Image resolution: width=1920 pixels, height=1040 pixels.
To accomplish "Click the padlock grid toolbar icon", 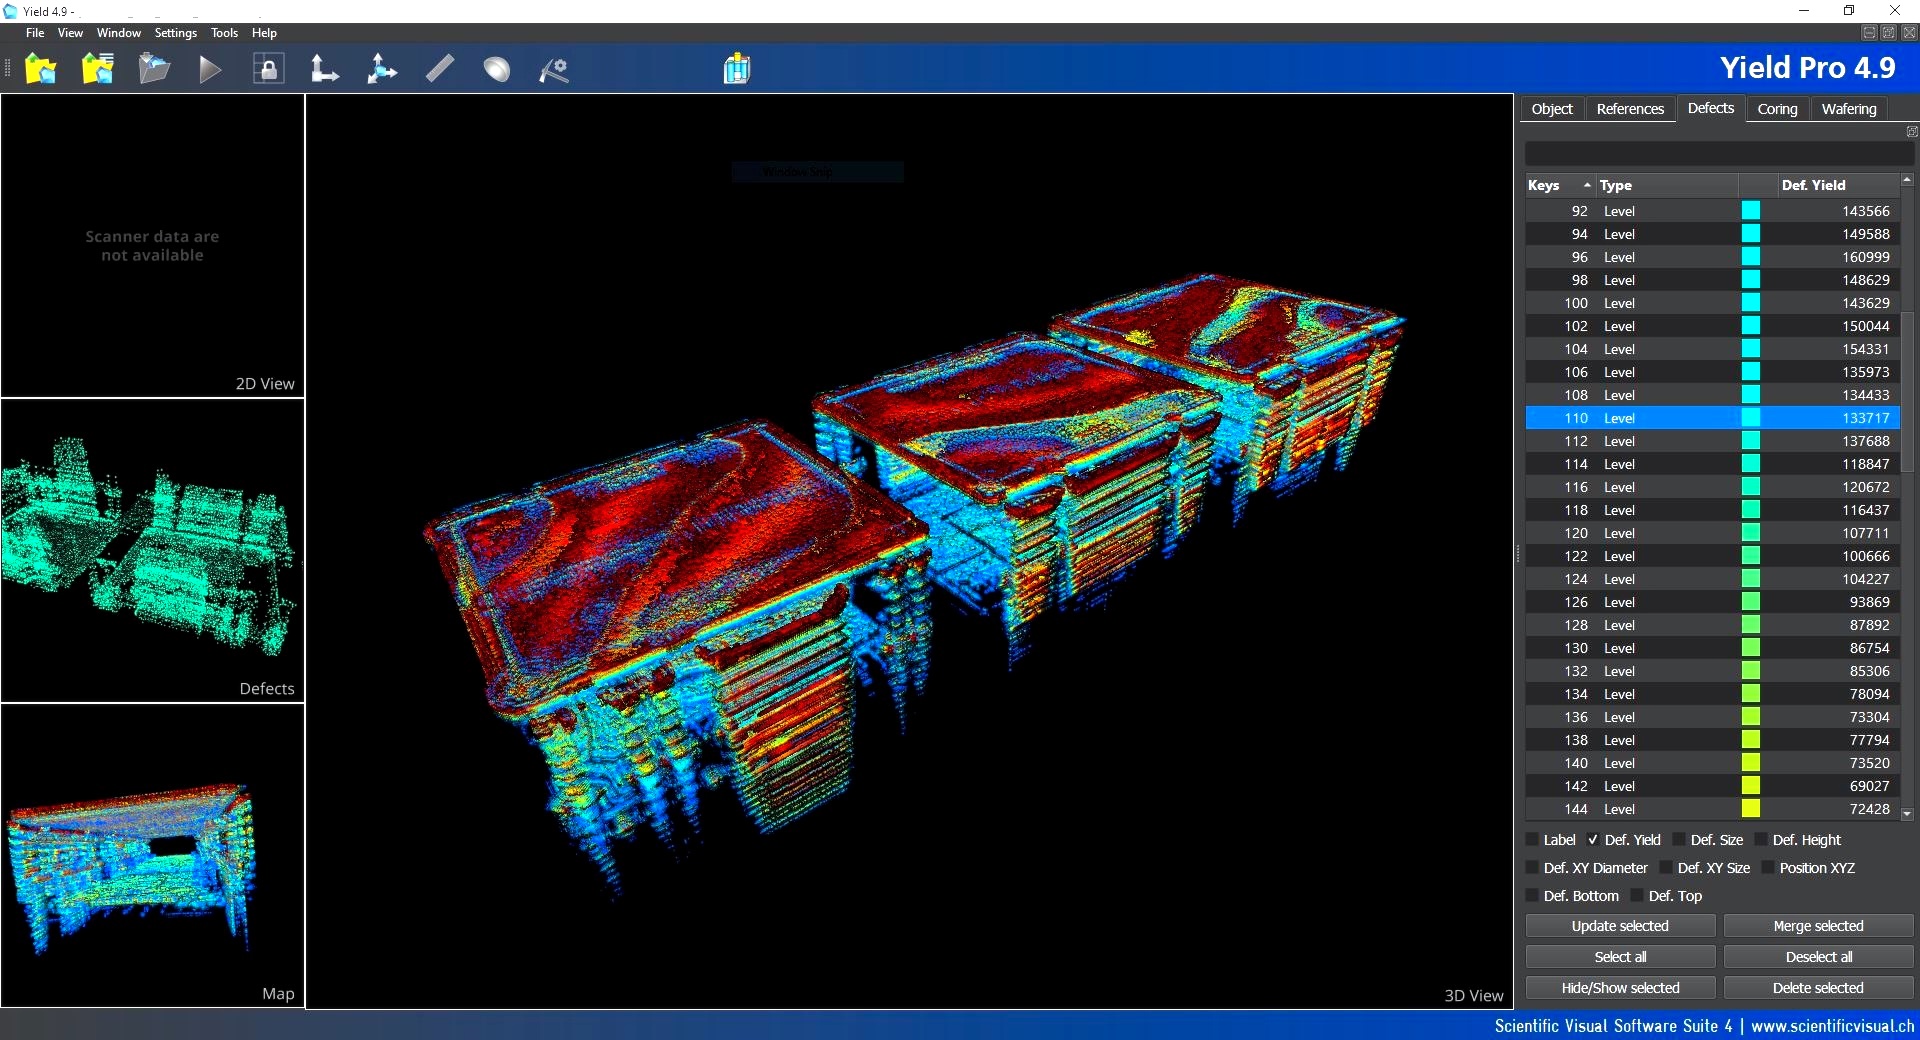I will click(x=268, y=69).
